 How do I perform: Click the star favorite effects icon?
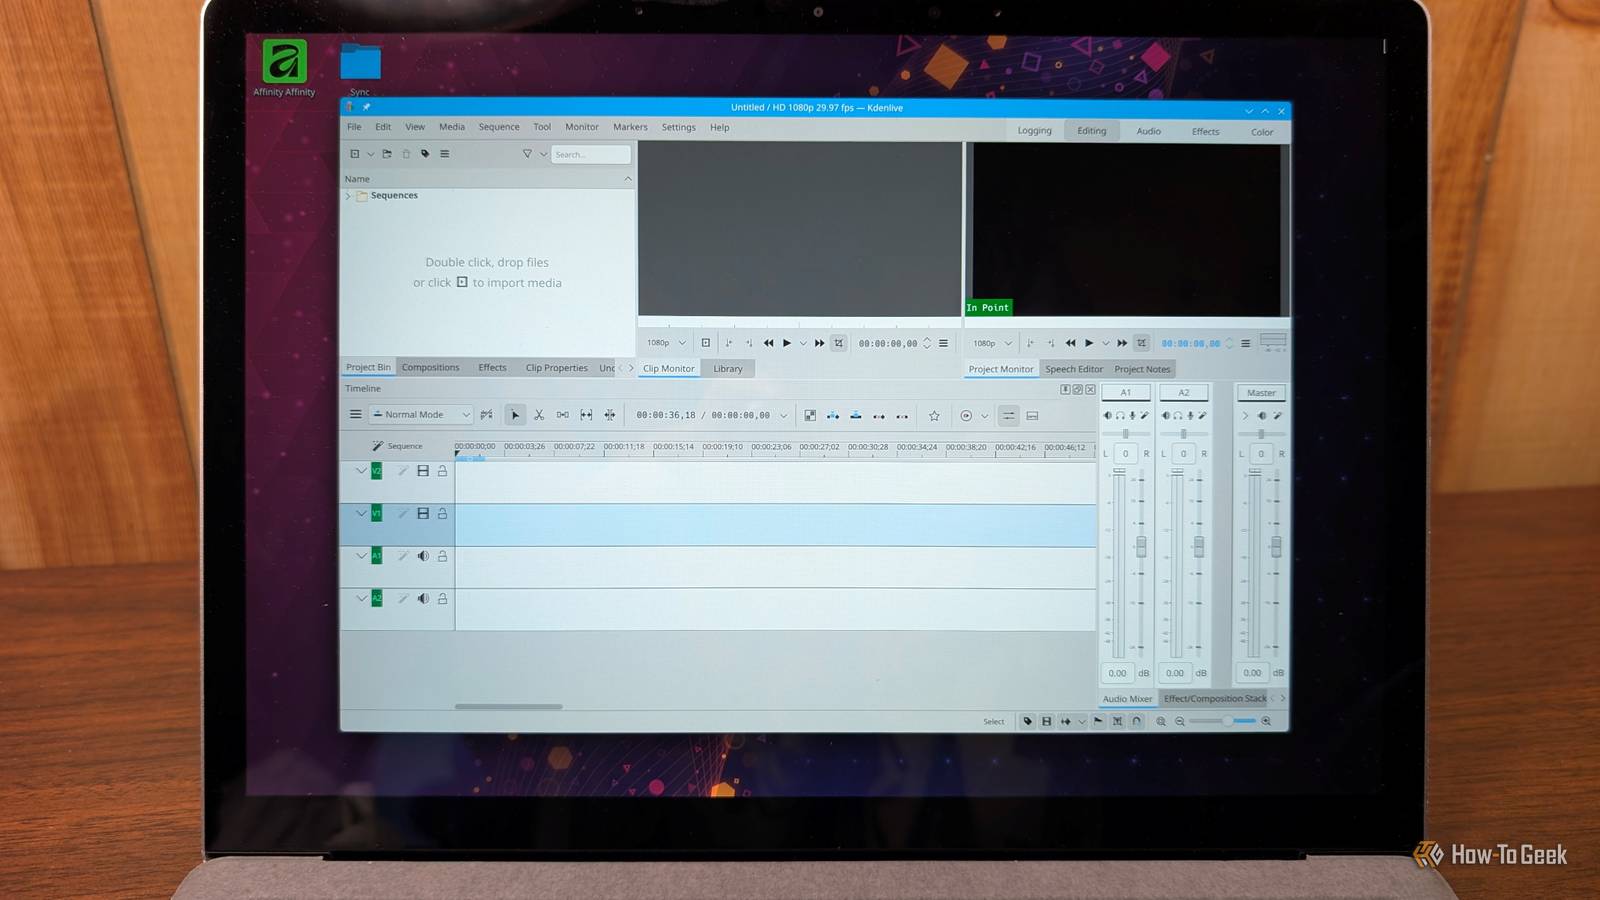pyautogui.click(x=934, y=416)
